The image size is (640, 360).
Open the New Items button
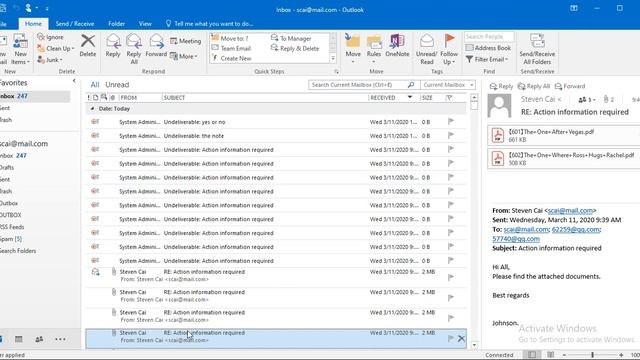point(20,49)
